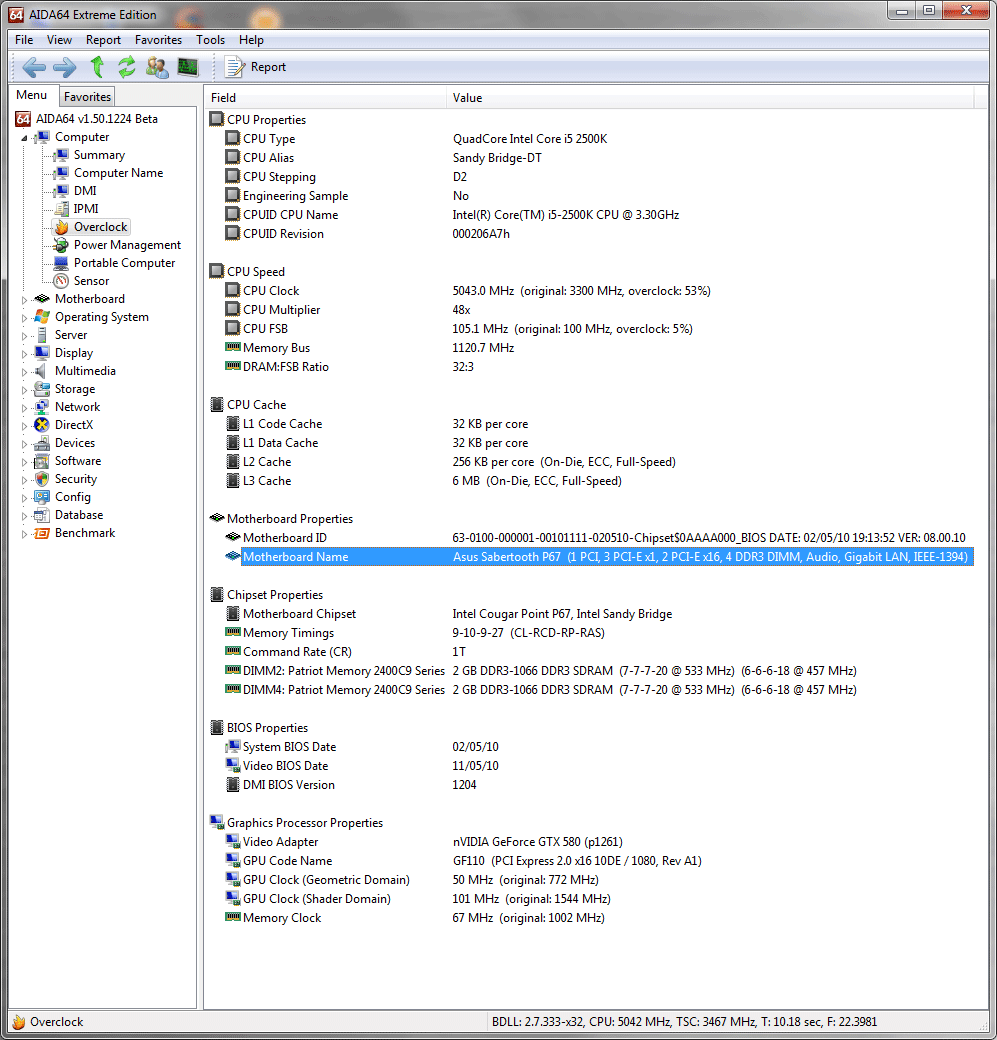The width and height of the screenshot is (997, 1040).
Task: Open the File menu
Action: [x=24, y=40]
